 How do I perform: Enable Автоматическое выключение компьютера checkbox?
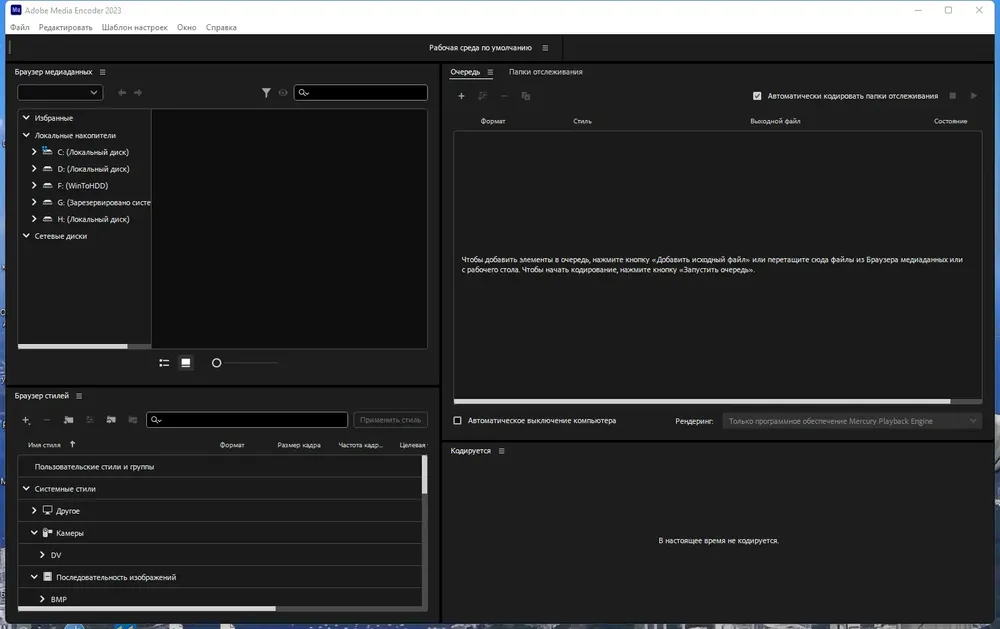coord(457,421)
